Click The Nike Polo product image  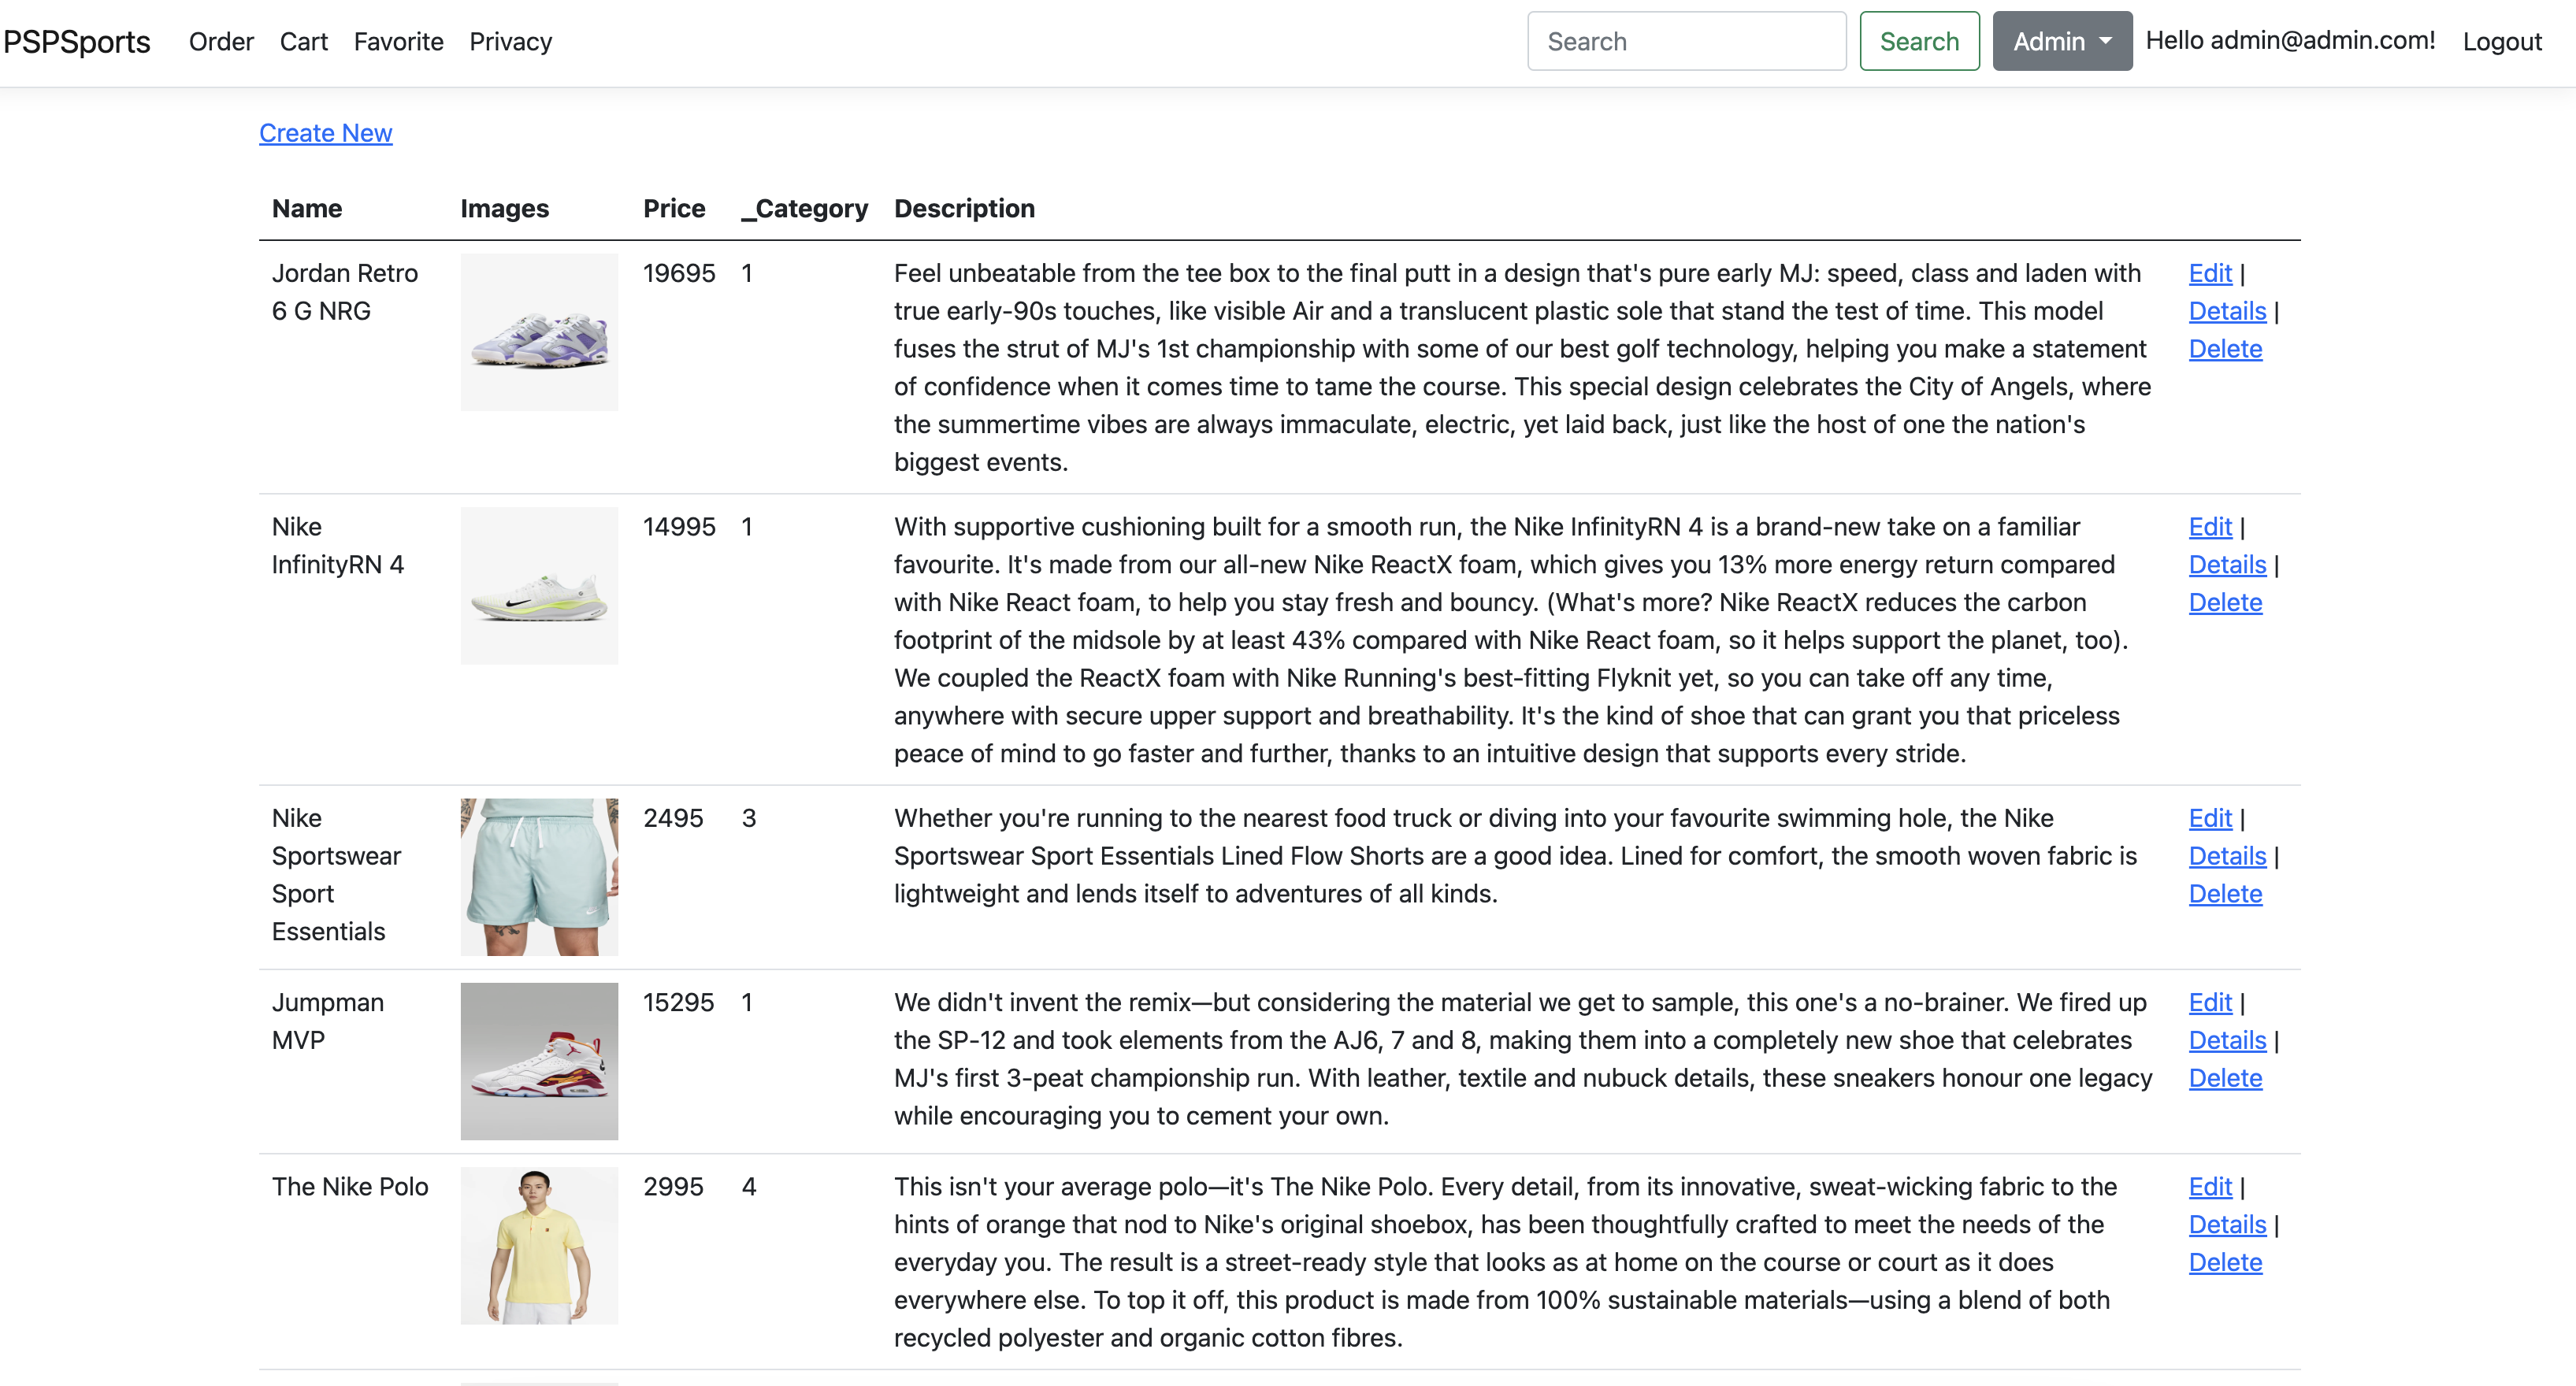tap(539, 1245)
